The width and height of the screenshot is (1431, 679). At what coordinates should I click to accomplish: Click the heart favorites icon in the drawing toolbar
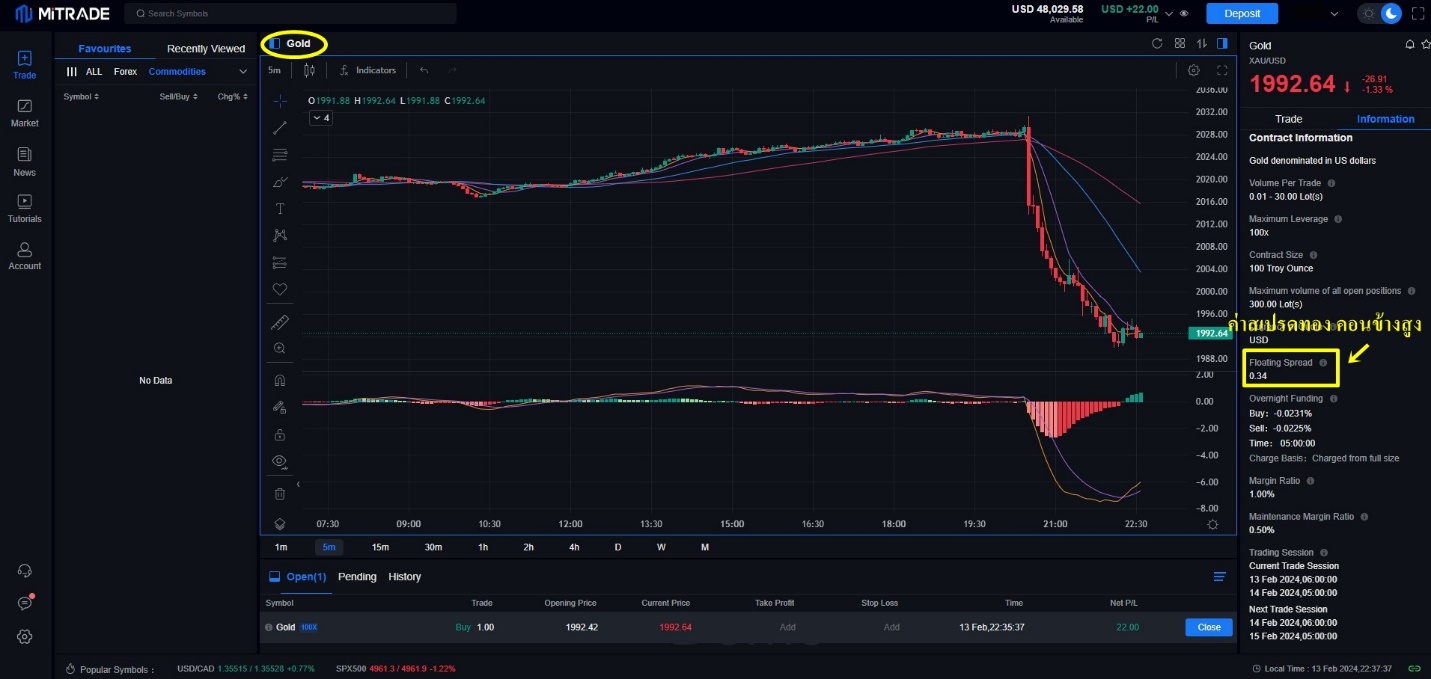point(280,289)
